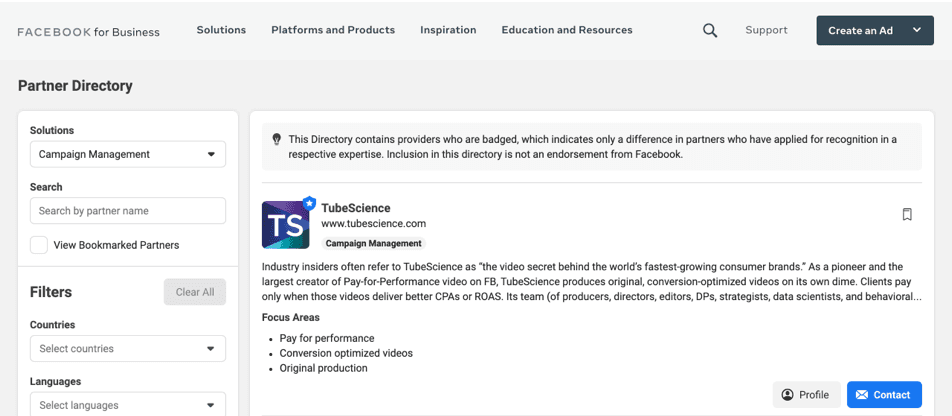952x416 pixels.
Task: Check View Bookmarked Partners checkbox
Action: pyautogui.click(x=39, y=245)
